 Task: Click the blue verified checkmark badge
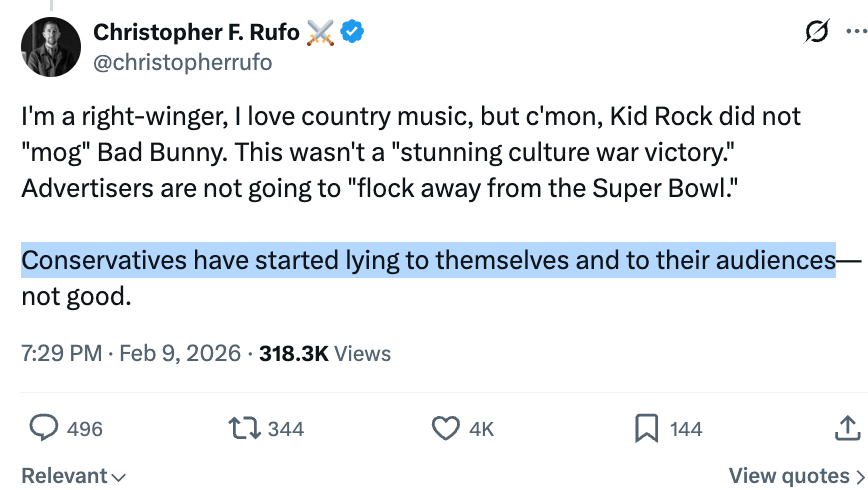(x=352, y=33)
